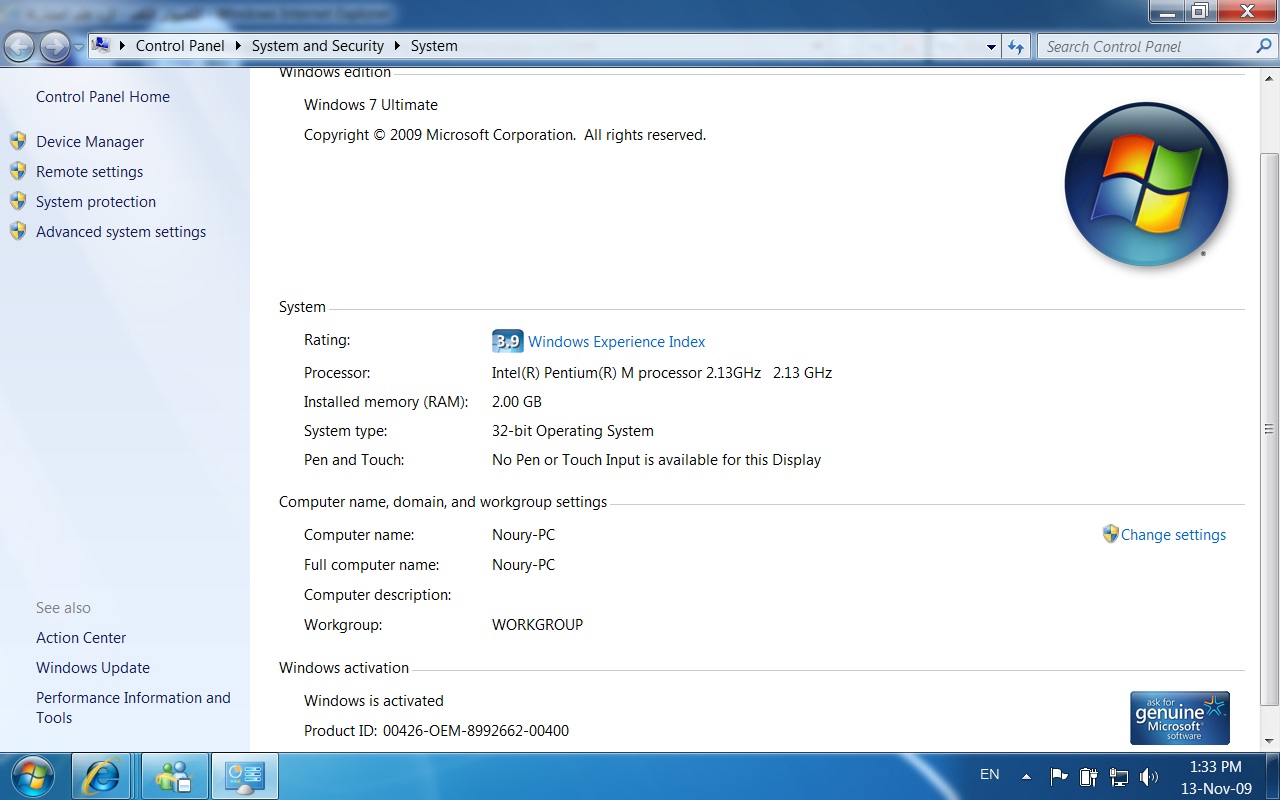The height and width of the screenshot is (800, 1280).
Task: Click the network tray icon
Action: tap(1119, 776)
